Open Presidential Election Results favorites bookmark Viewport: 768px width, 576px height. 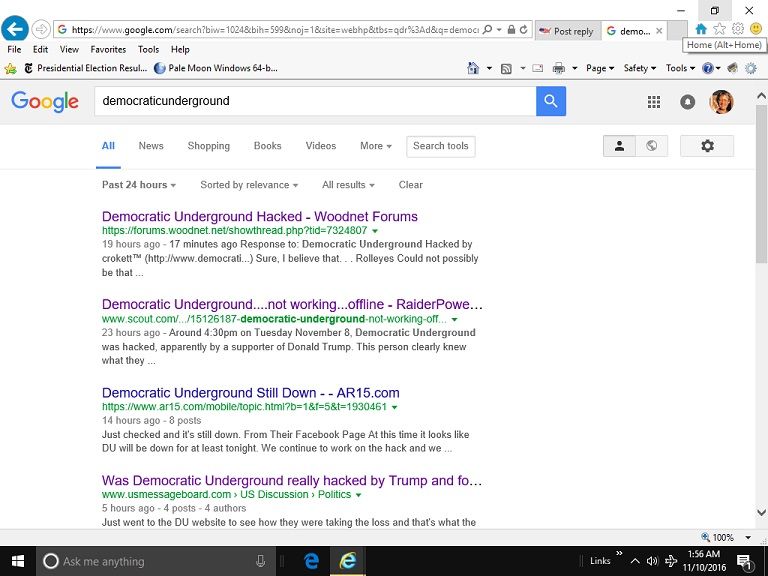point(86,68)
